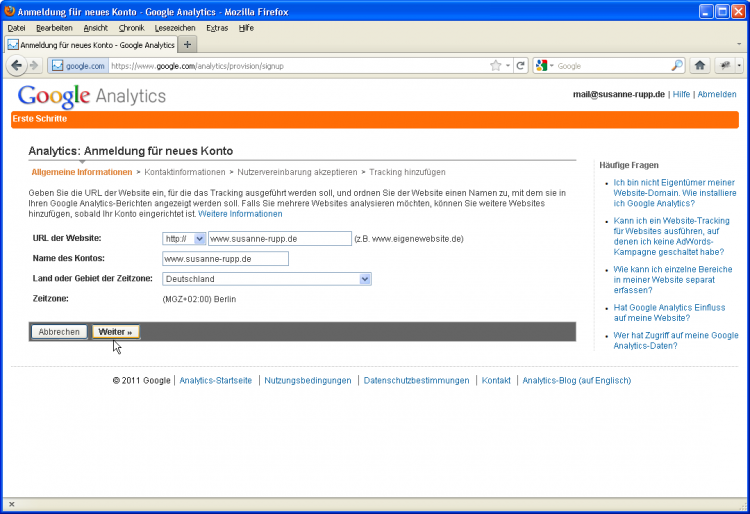Expand the Deutschland country dropdown
The width and height of the screenshot is (750, 514).
365,279
